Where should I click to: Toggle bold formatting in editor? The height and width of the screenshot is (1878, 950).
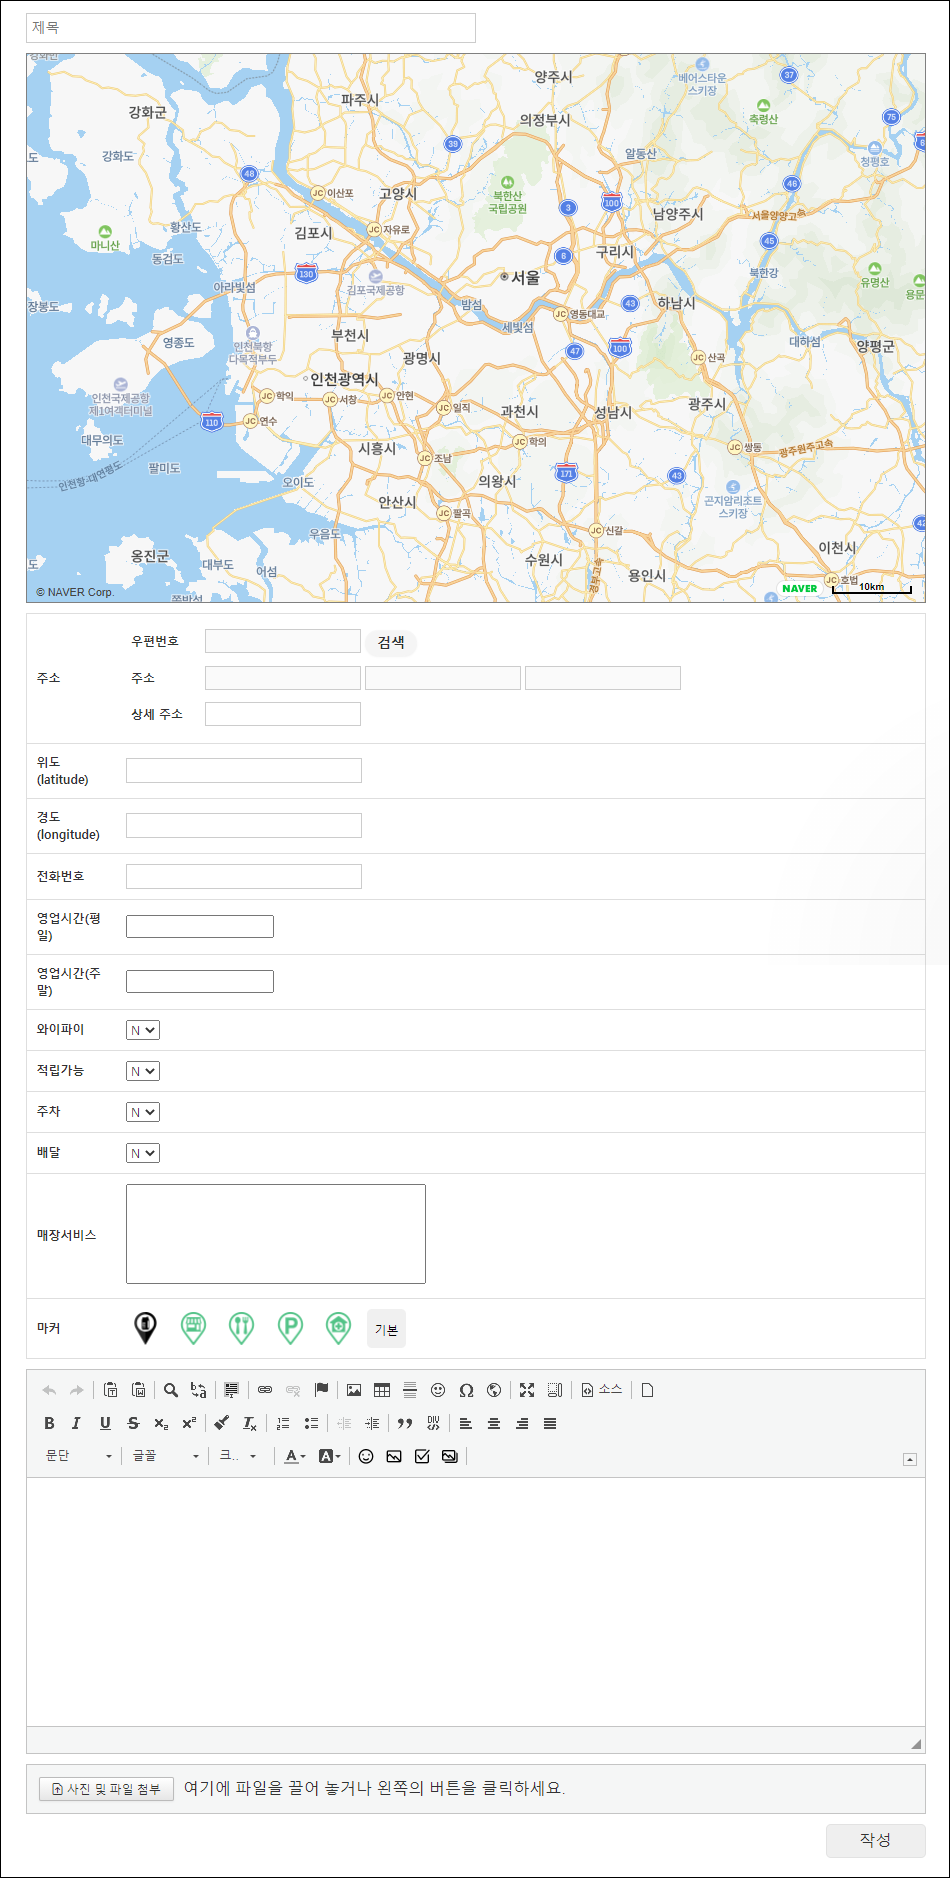pos(49,1423)
